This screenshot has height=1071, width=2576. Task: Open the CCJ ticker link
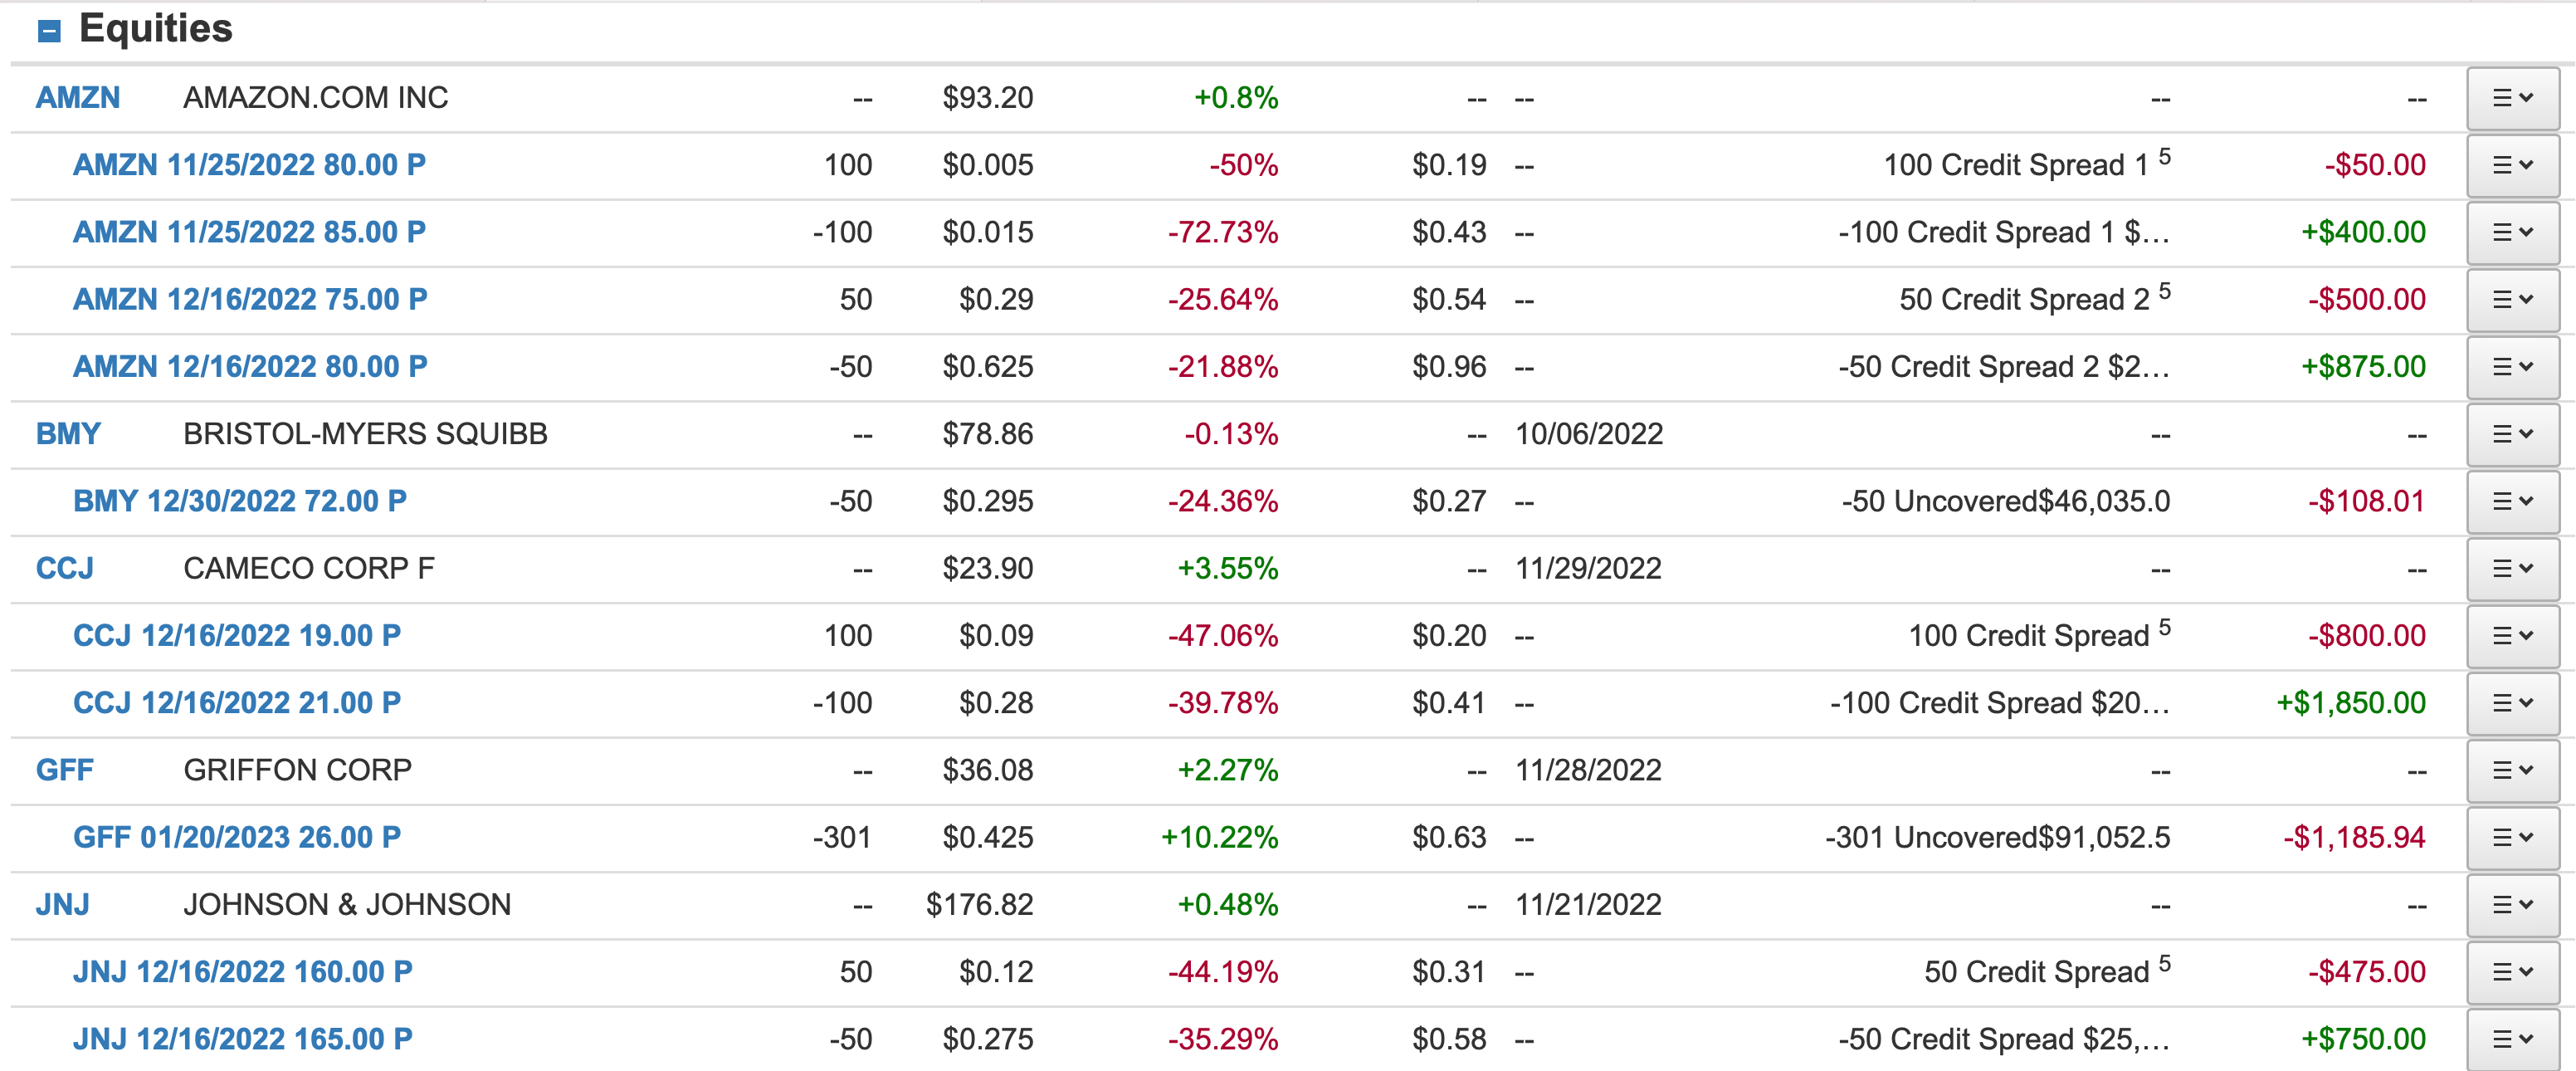pyautogui.click(x=65, y=568)
